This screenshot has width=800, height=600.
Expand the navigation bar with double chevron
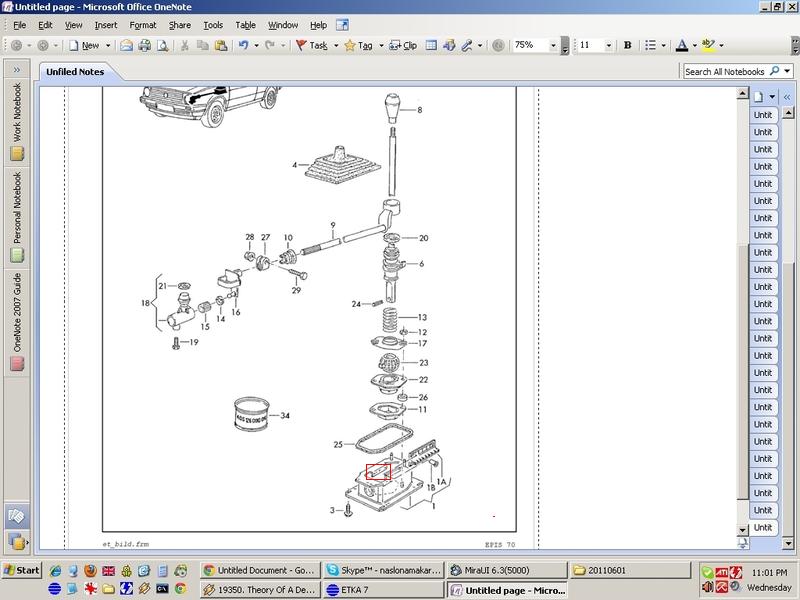(16, 71)
